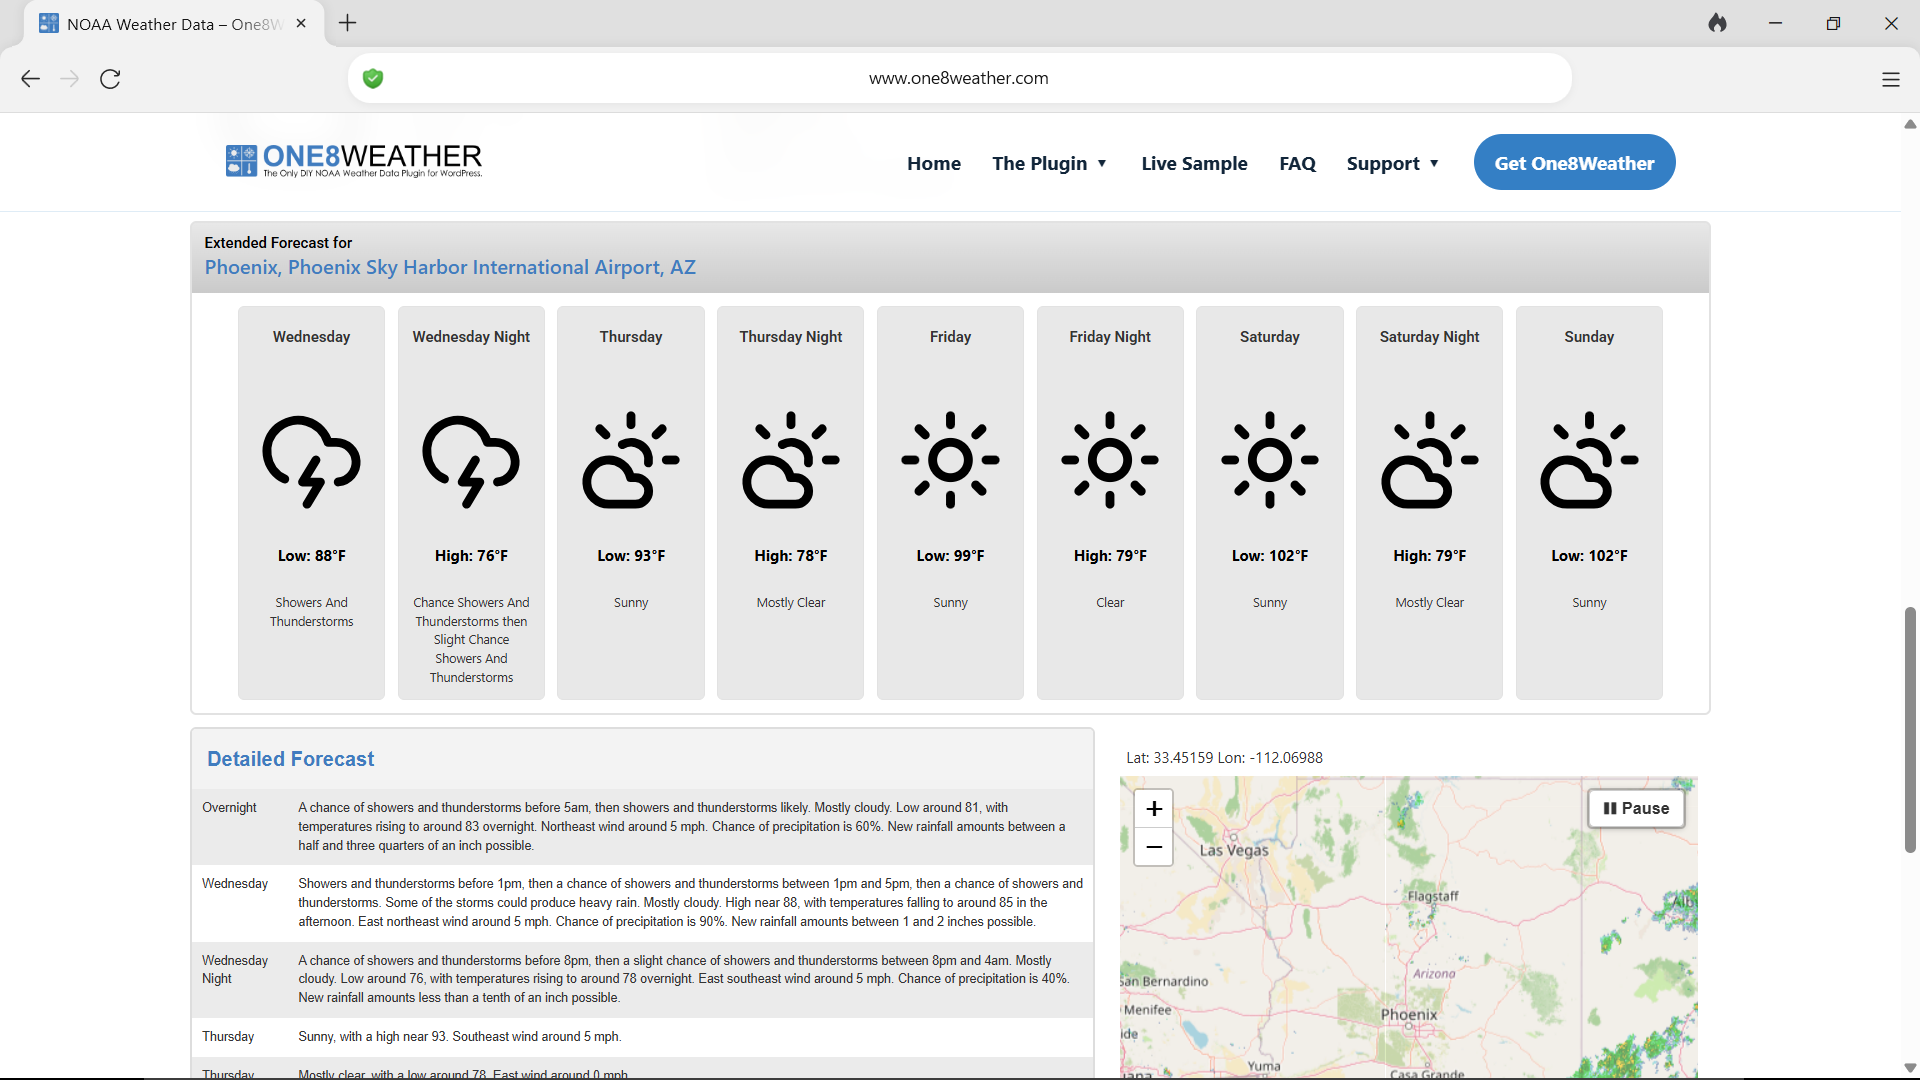
Task: Click the page vertical scrollbar thumb
Action: pos(1909,729)
